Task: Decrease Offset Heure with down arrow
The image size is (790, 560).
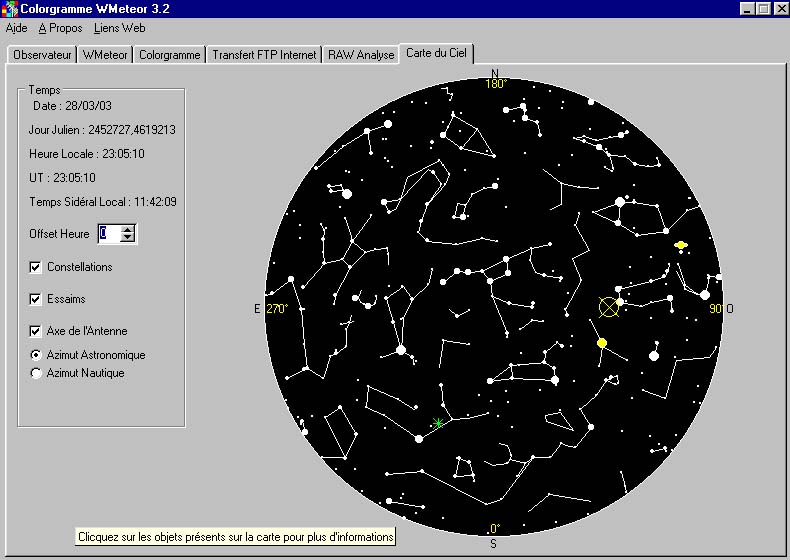Action: (x=128, y=237)
